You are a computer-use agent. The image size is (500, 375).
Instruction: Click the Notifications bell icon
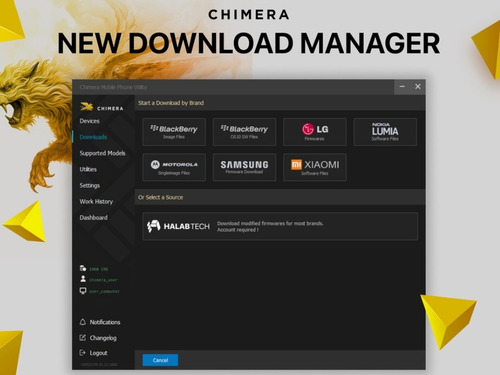tap(83, 322)
